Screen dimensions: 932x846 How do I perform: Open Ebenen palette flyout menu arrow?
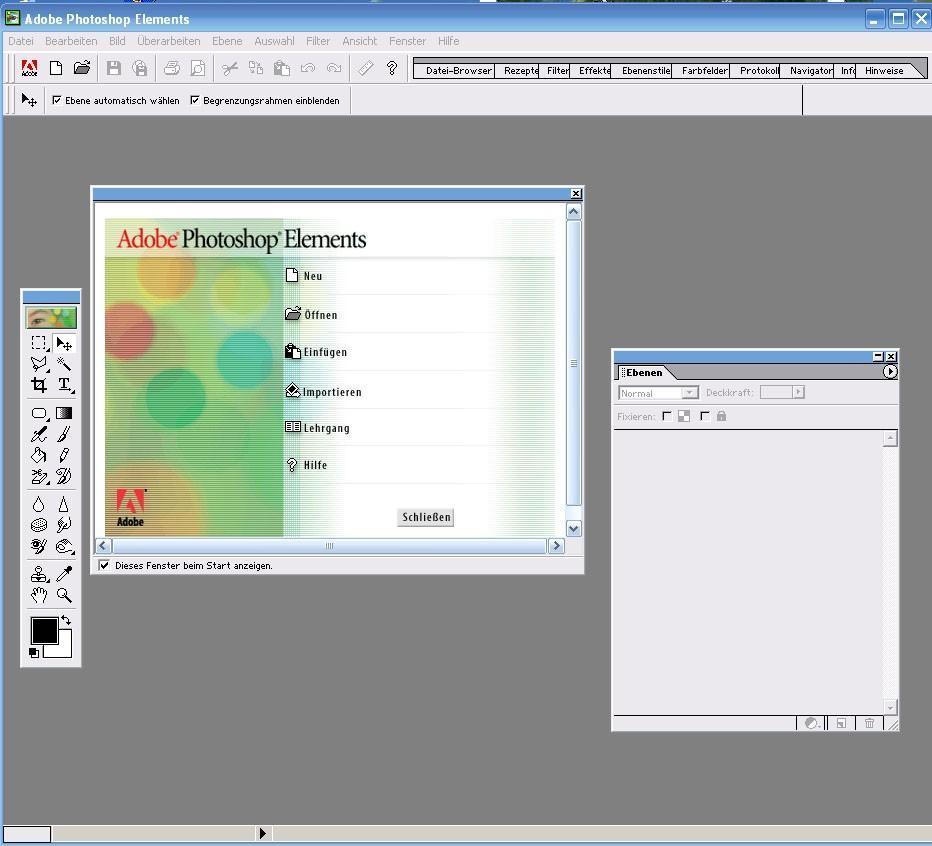tap(890, 372)
